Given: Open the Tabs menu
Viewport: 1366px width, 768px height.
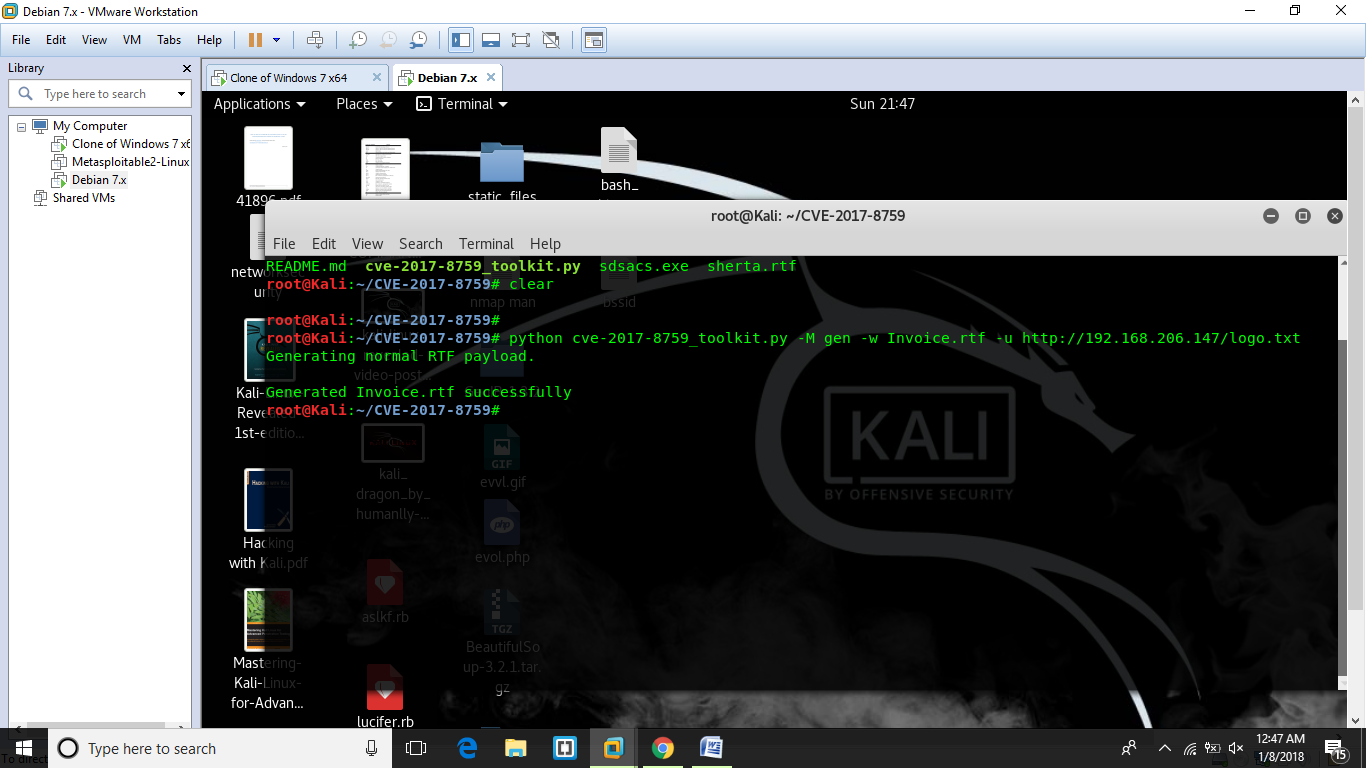Looking at the screenshot, I should tap(169, 40).
